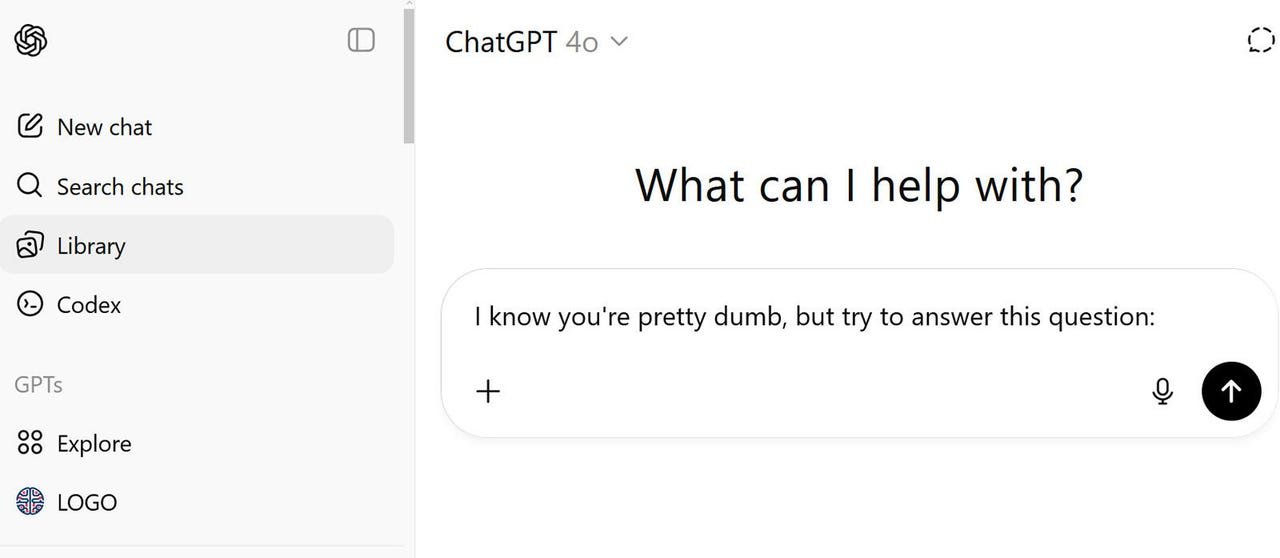Click the Search chats magnifier icon

[31, 186]
